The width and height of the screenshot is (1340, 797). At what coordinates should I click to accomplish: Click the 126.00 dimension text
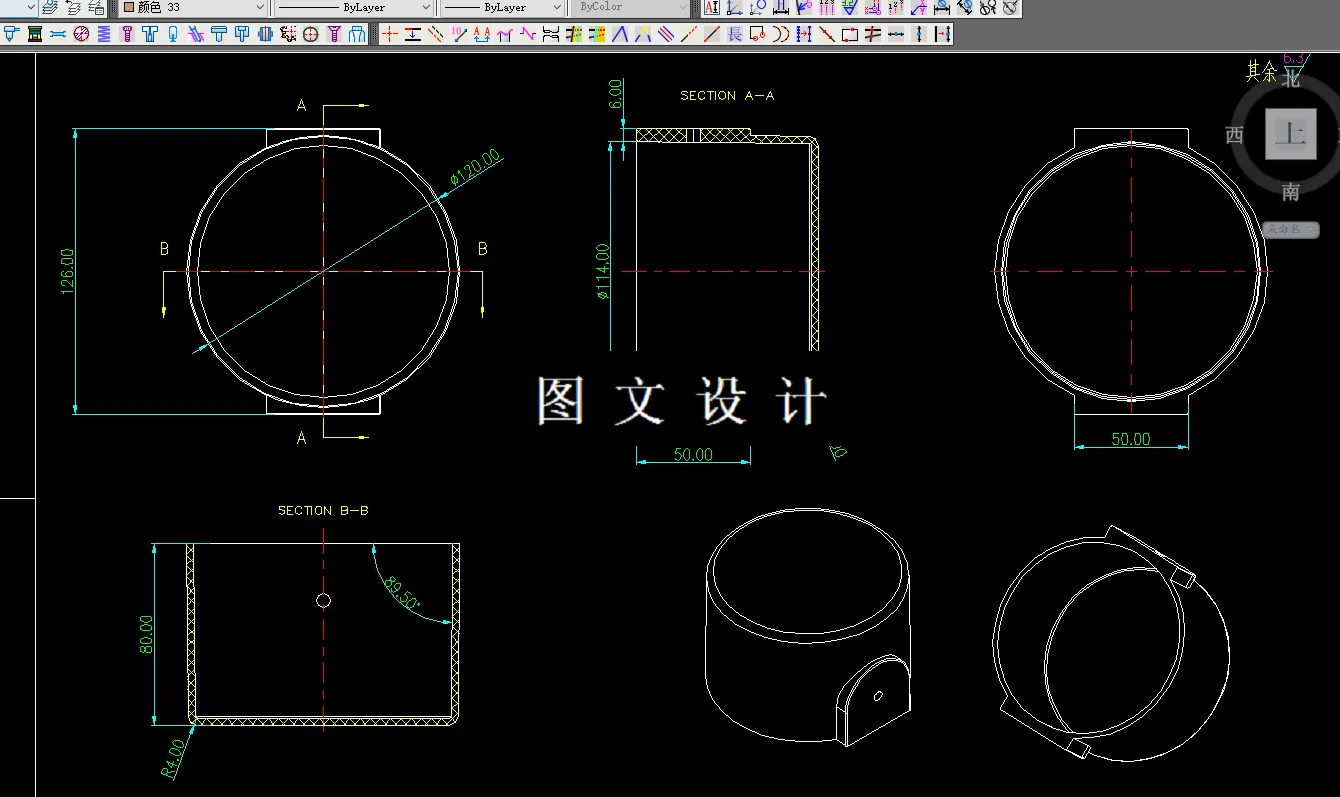coord(67,271)
